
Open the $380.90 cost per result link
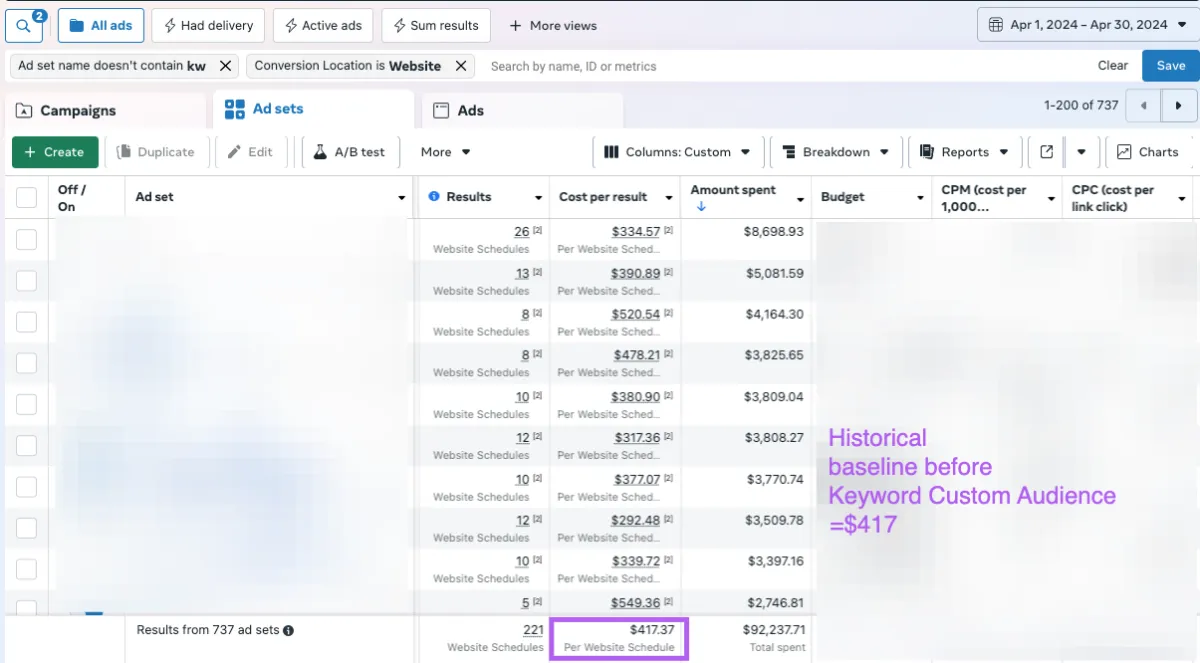click(636, 397)
